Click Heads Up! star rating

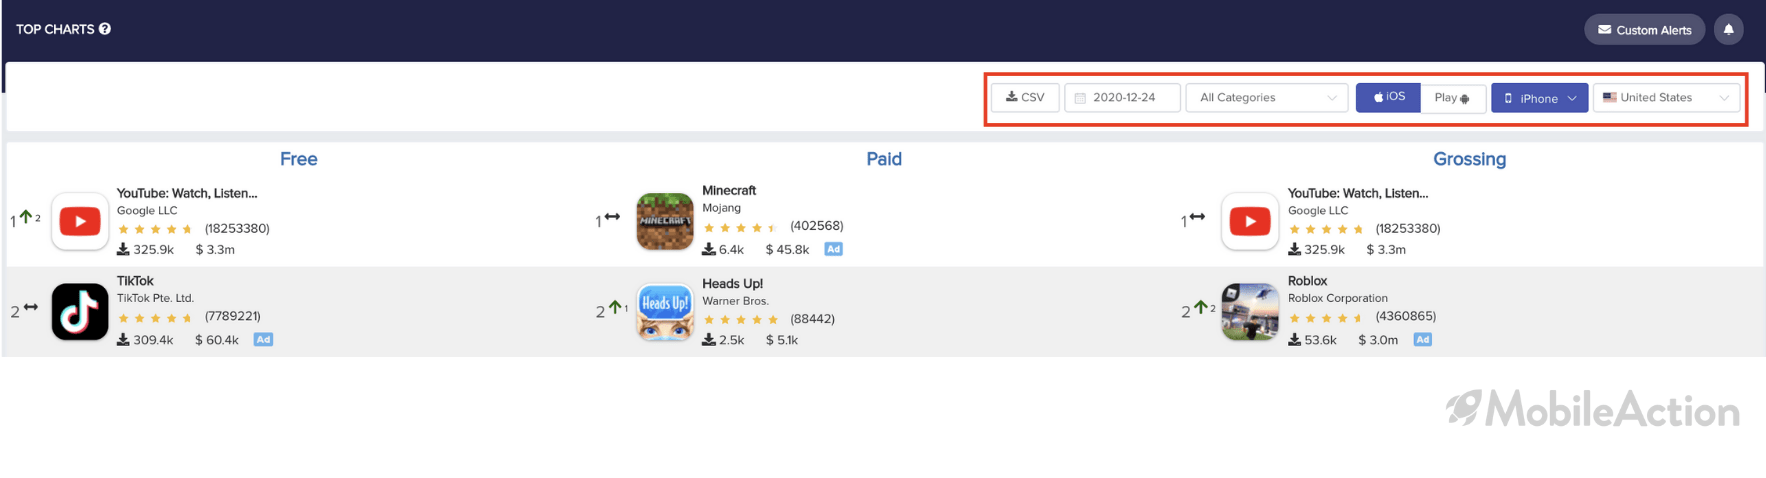740,320
